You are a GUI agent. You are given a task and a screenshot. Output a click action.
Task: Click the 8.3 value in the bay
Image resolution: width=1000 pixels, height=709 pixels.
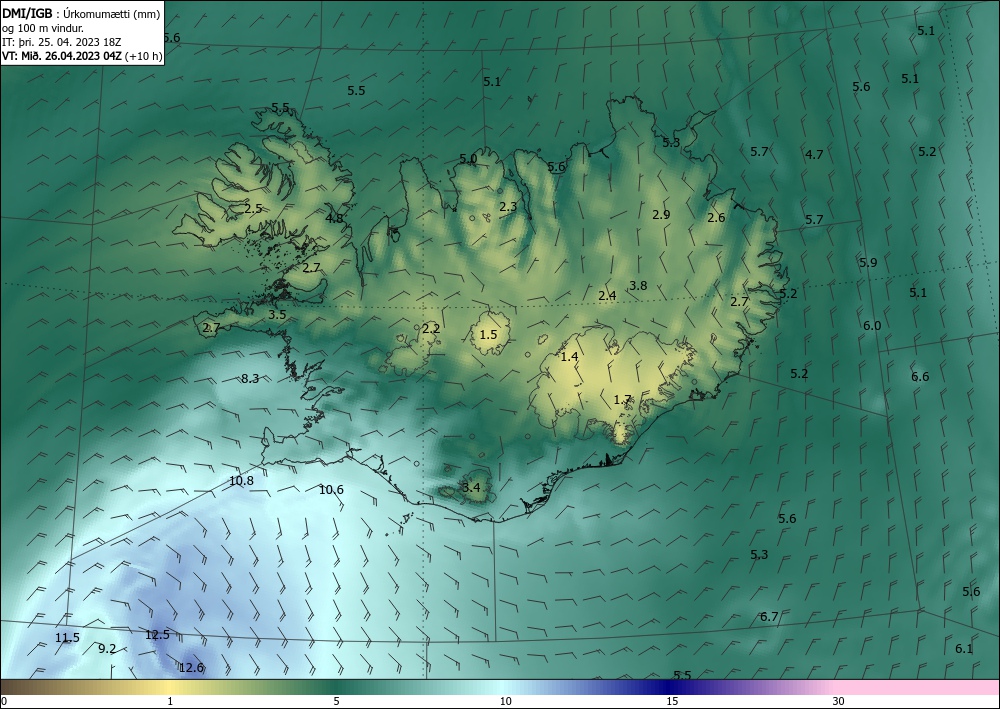(250, 379)
